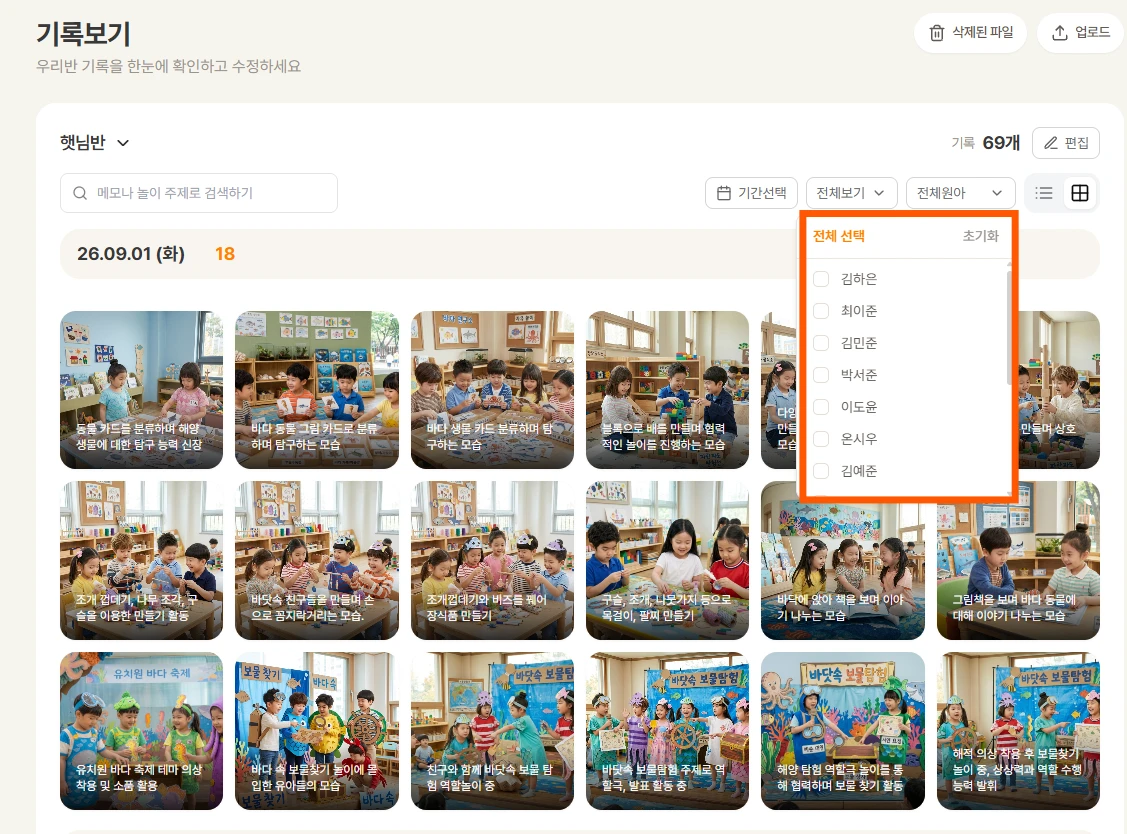1127x834 pixels.
Task: Select 전체 선택 in the children list
Action: (x=838, y=236)
